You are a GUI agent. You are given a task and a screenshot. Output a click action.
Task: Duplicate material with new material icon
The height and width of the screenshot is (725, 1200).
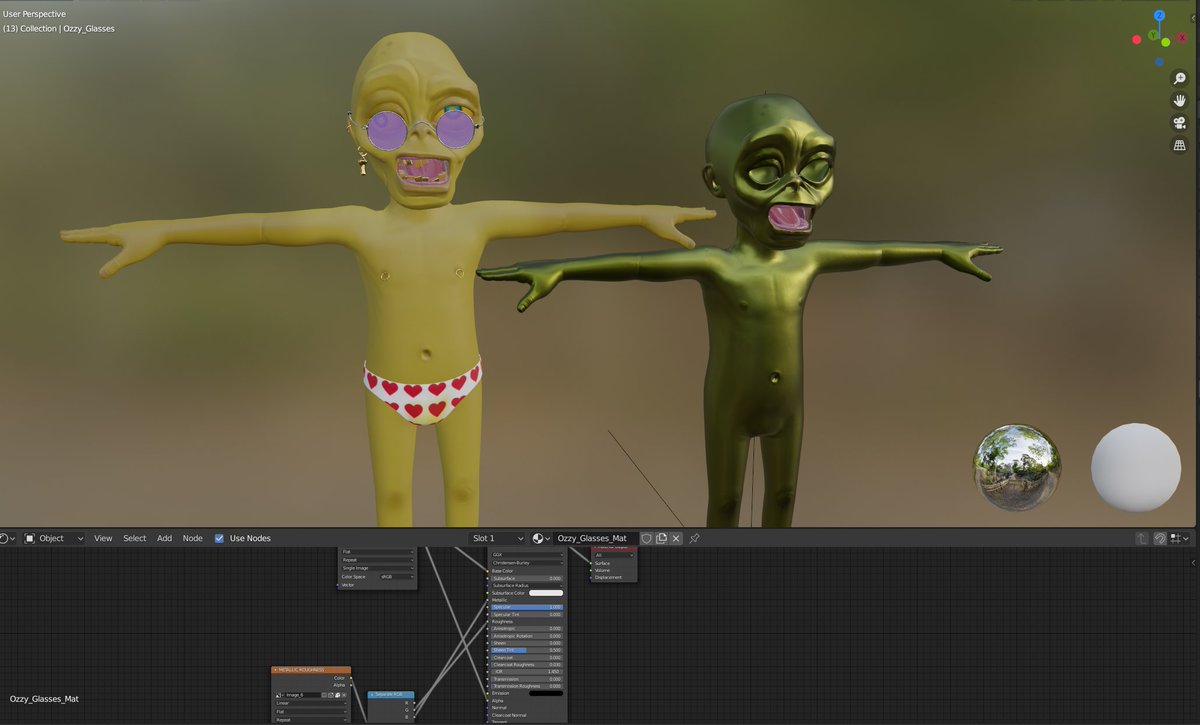point(661,538)
